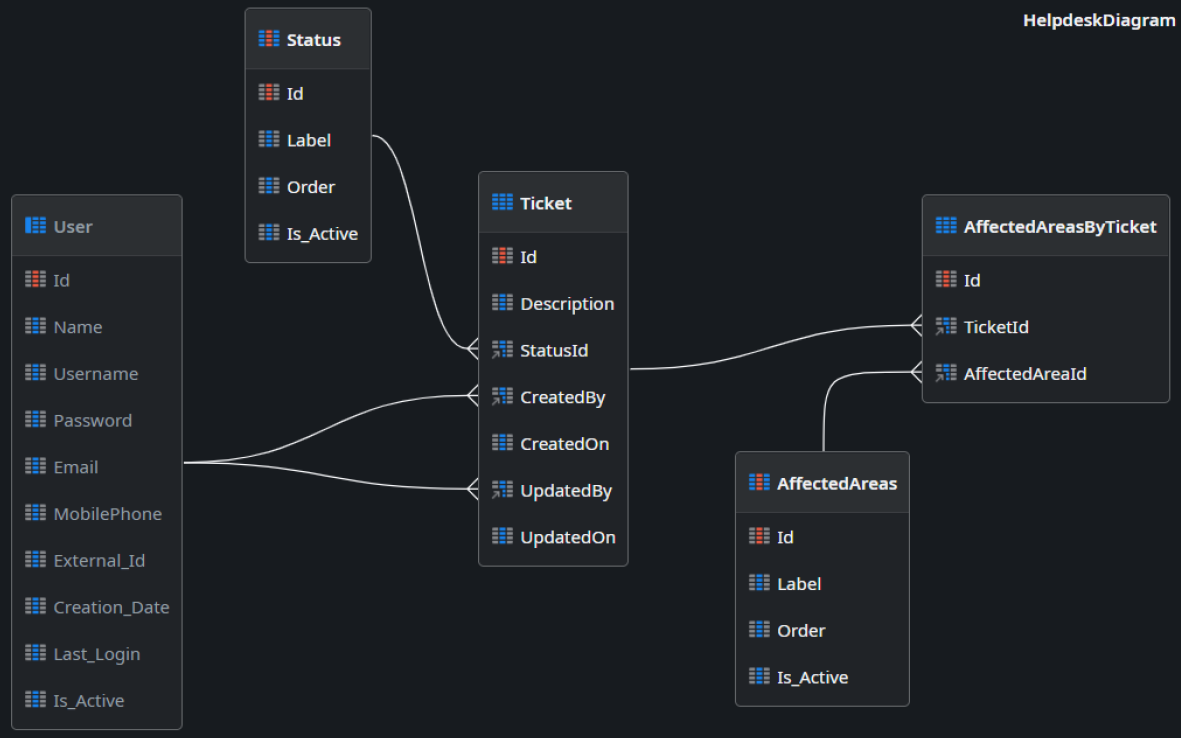Viewport: 1181px width, 738px height.
Task: Click the table icon beside the Ticket header
Action: pos(501,202)
